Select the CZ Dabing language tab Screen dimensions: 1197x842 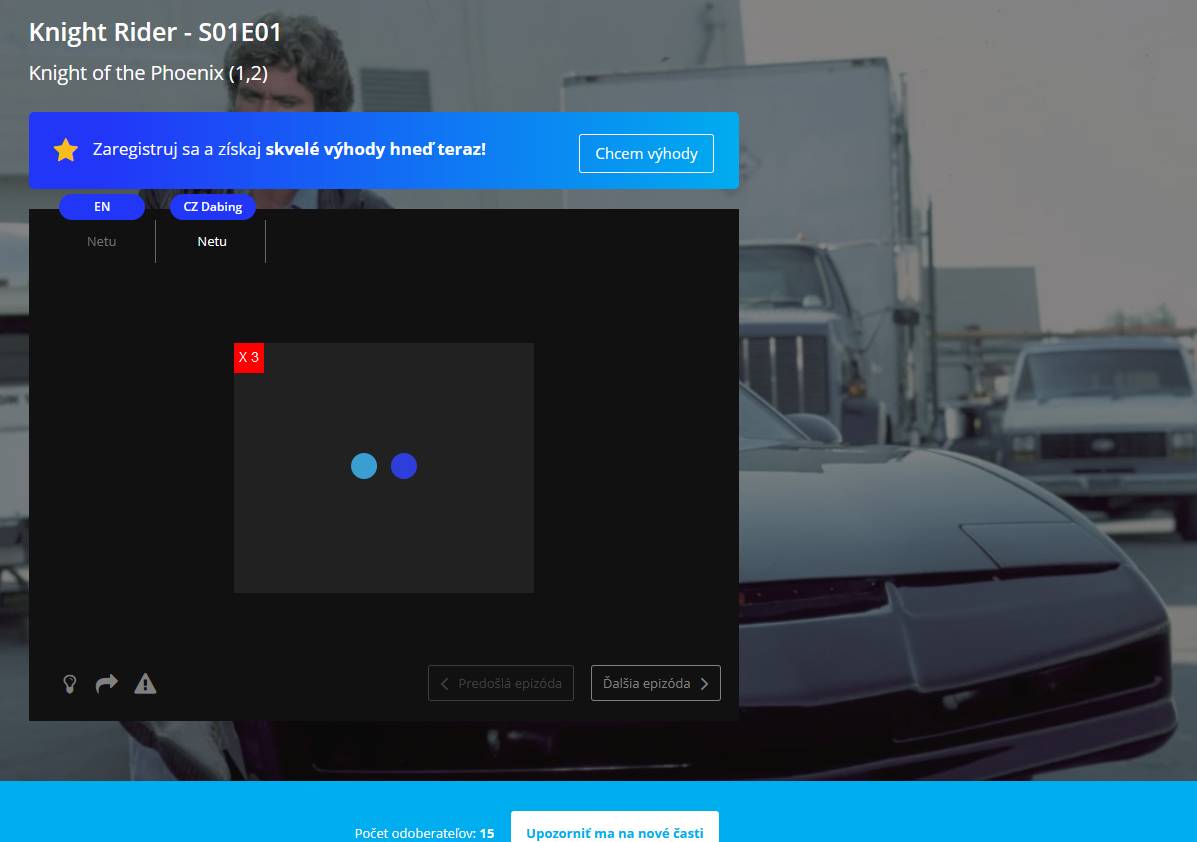212,207
